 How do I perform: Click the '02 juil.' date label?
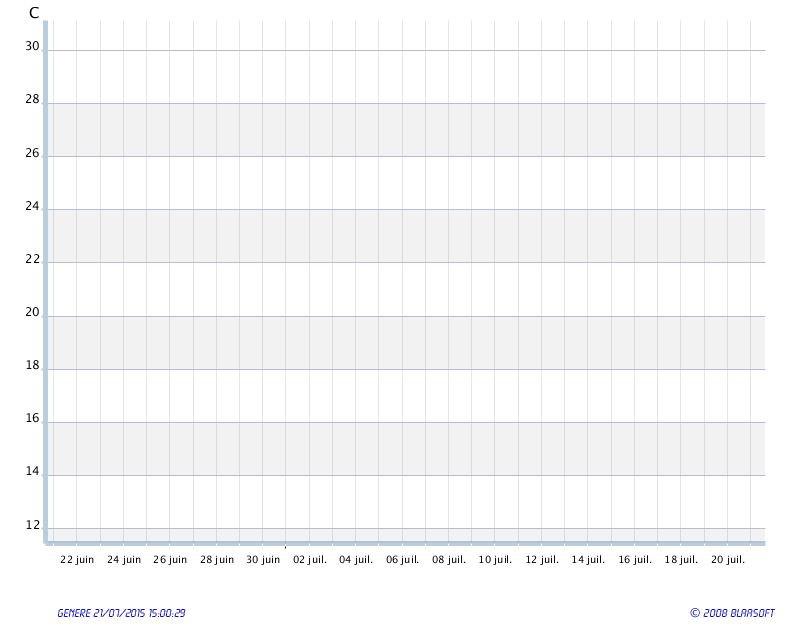tap(310, 560)
